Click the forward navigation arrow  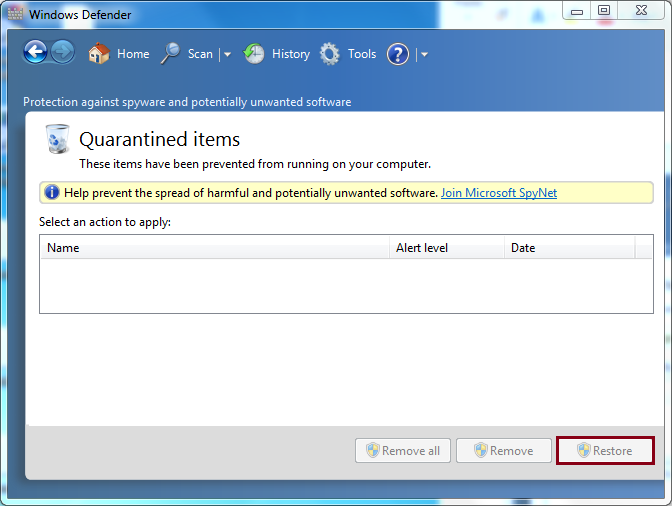tap(63, 52)
